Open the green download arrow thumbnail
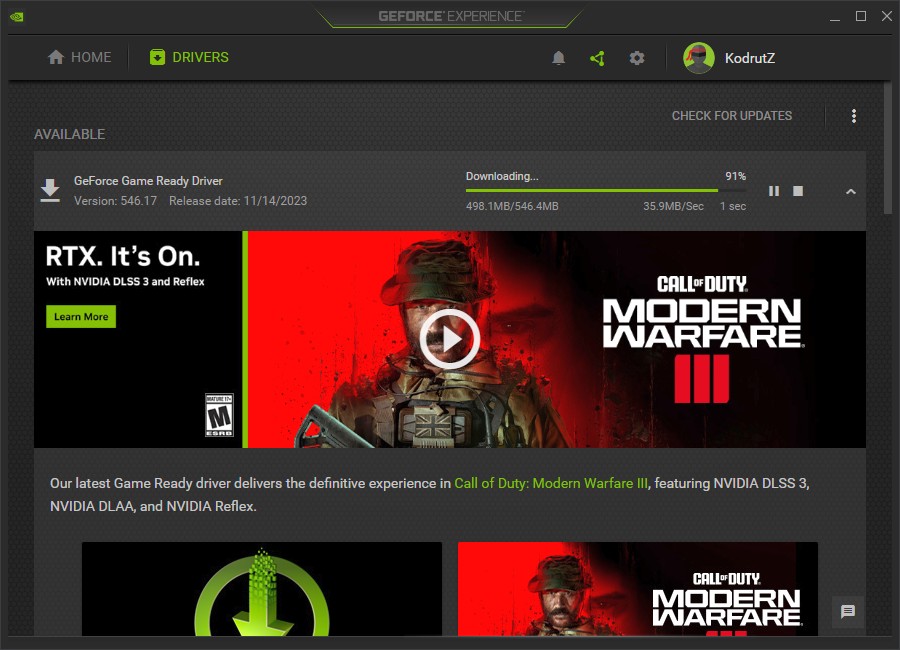Image resolution: width=900 pixels, height=650 pixels. [x=262, y=589]
